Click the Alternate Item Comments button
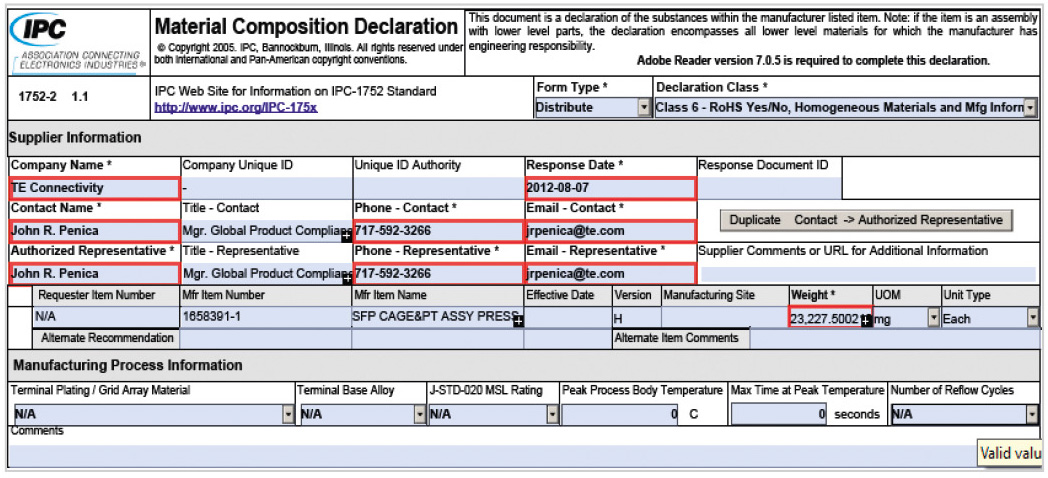The height and width of the screenshot is (478, 1048). click(x=681, y=338)
